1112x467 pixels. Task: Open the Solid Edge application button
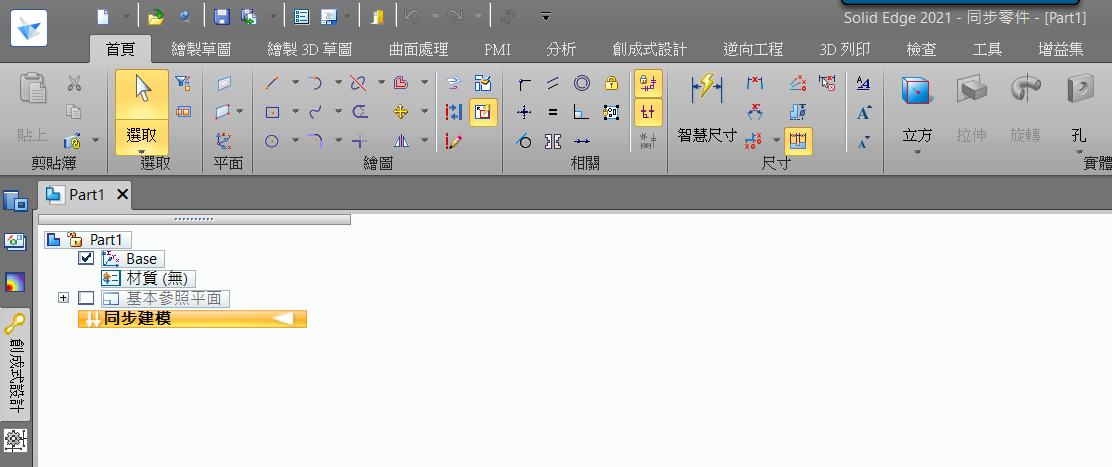(29, 28)
